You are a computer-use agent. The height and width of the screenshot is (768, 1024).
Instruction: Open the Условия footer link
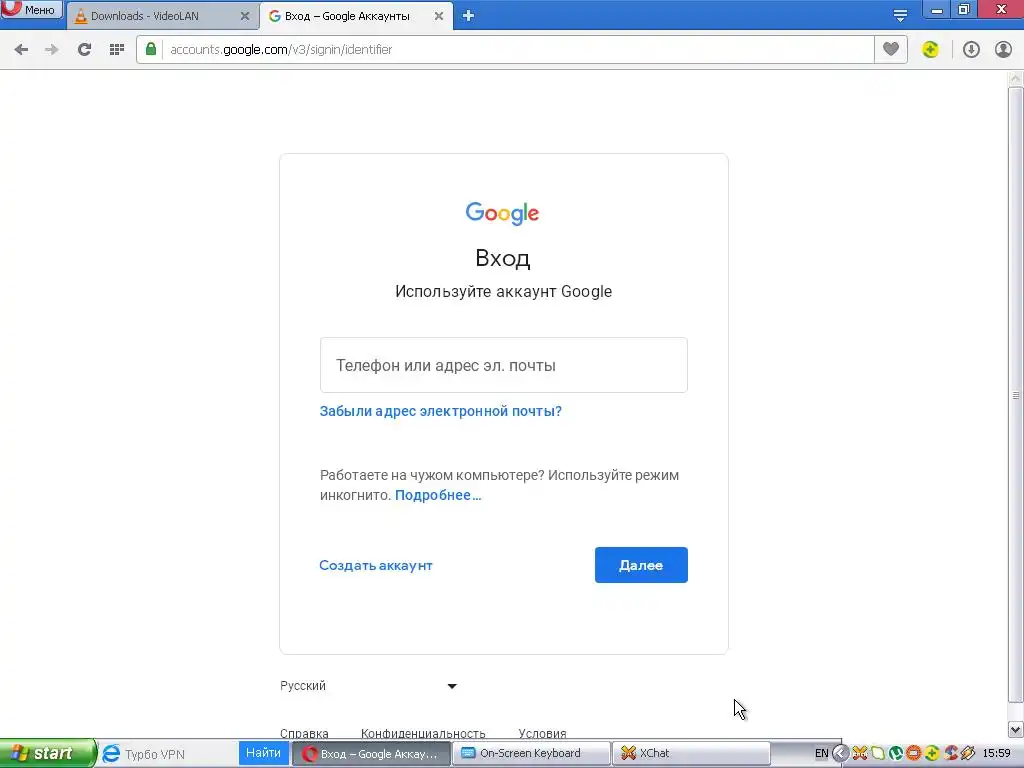pyautogui.click(x=542, y=733)
